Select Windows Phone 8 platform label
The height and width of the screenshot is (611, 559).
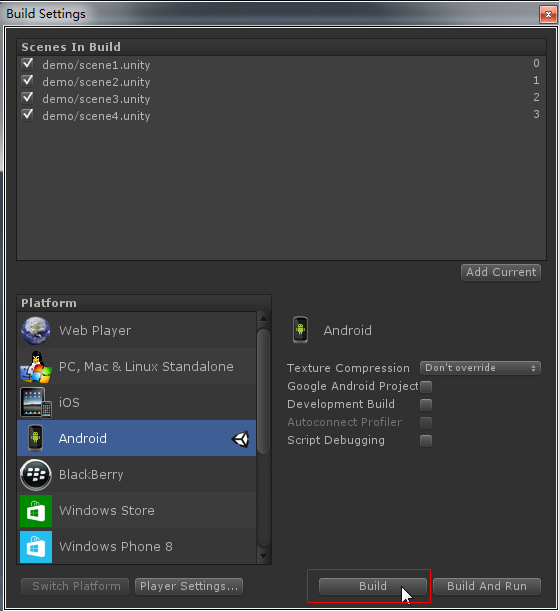[x=116, y=546]
